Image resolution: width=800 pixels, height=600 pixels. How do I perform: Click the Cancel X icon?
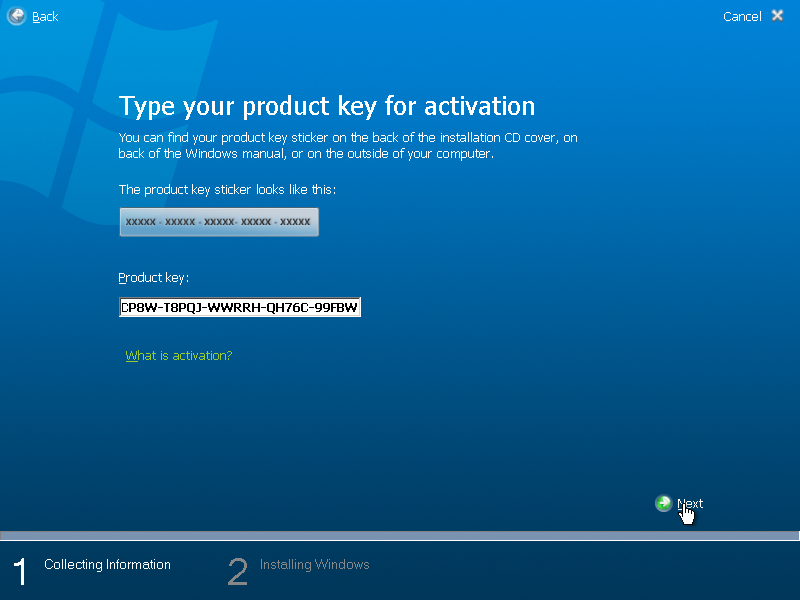point(777,15)
